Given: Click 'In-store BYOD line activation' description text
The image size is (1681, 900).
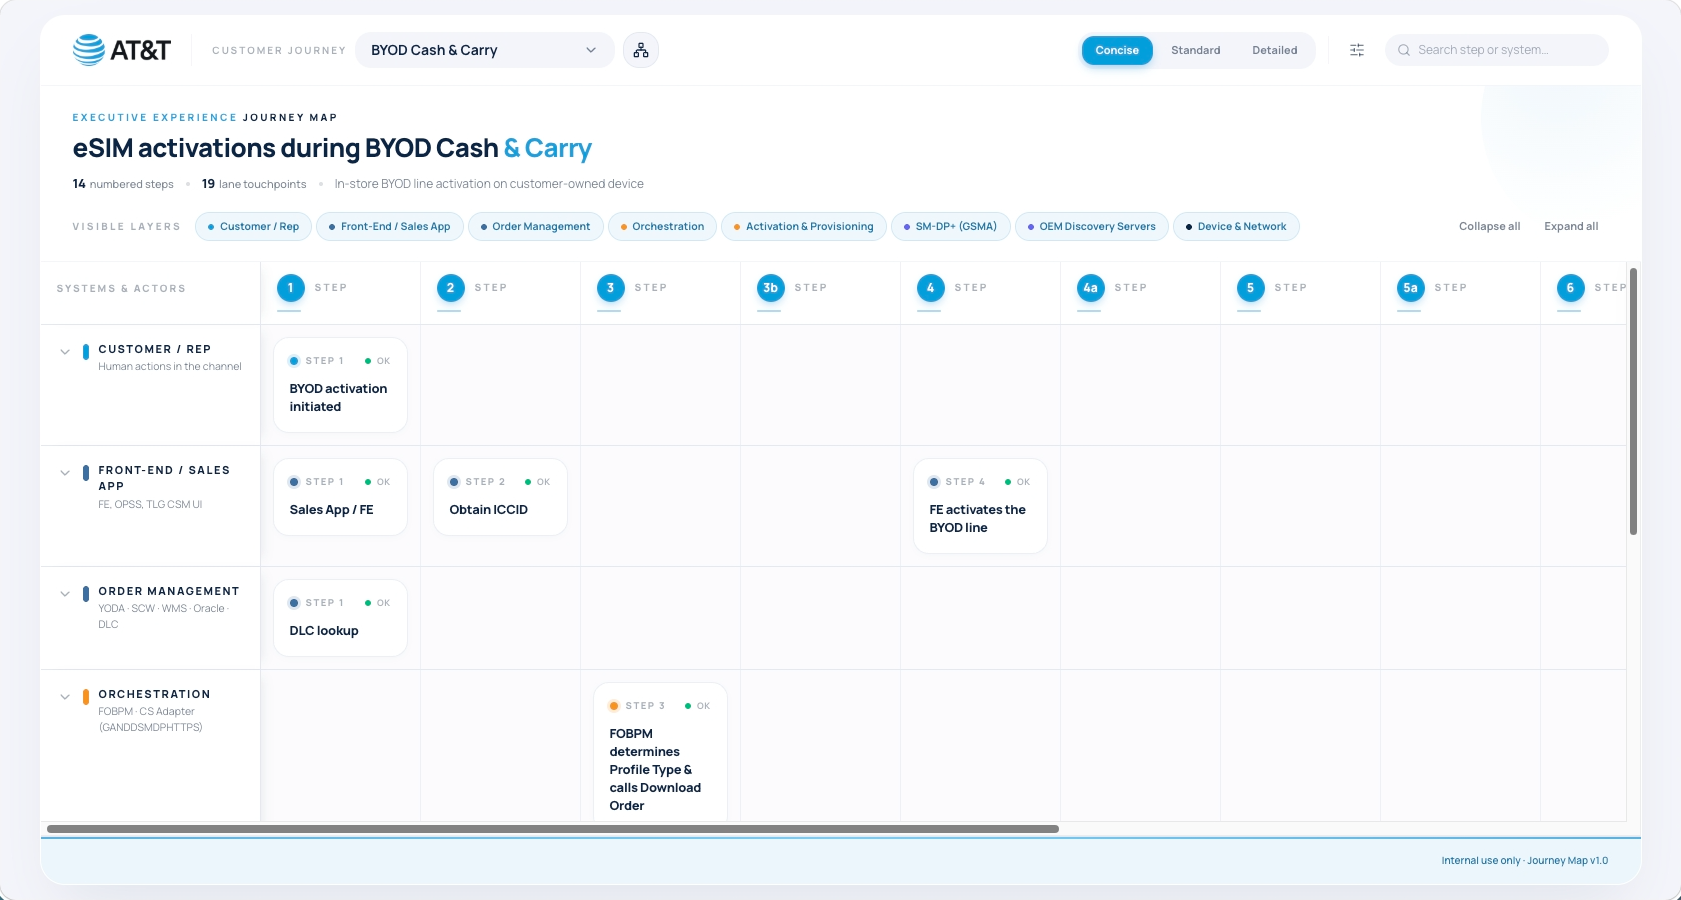Looking at the screenshot, I should tap(489, 184).
